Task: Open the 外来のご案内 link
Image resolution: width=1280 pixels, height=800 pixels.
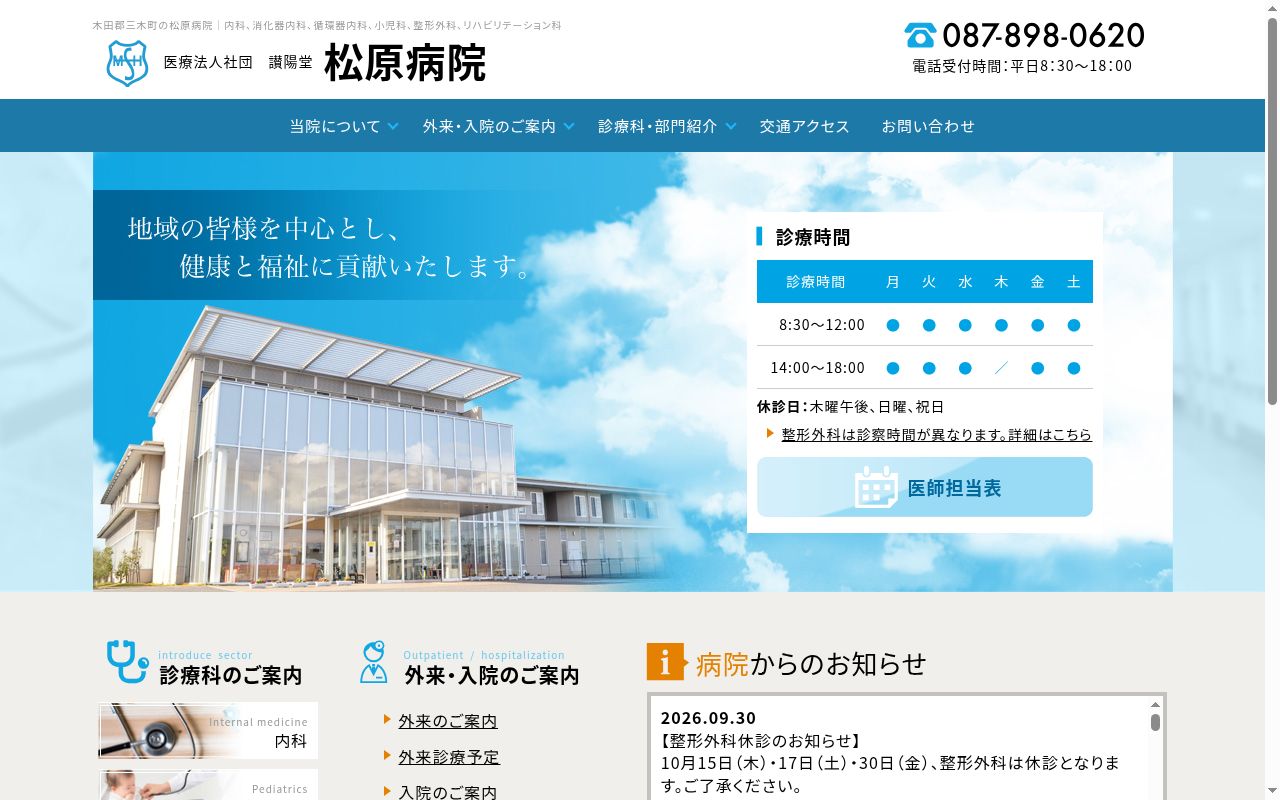Action: point(448,721)
